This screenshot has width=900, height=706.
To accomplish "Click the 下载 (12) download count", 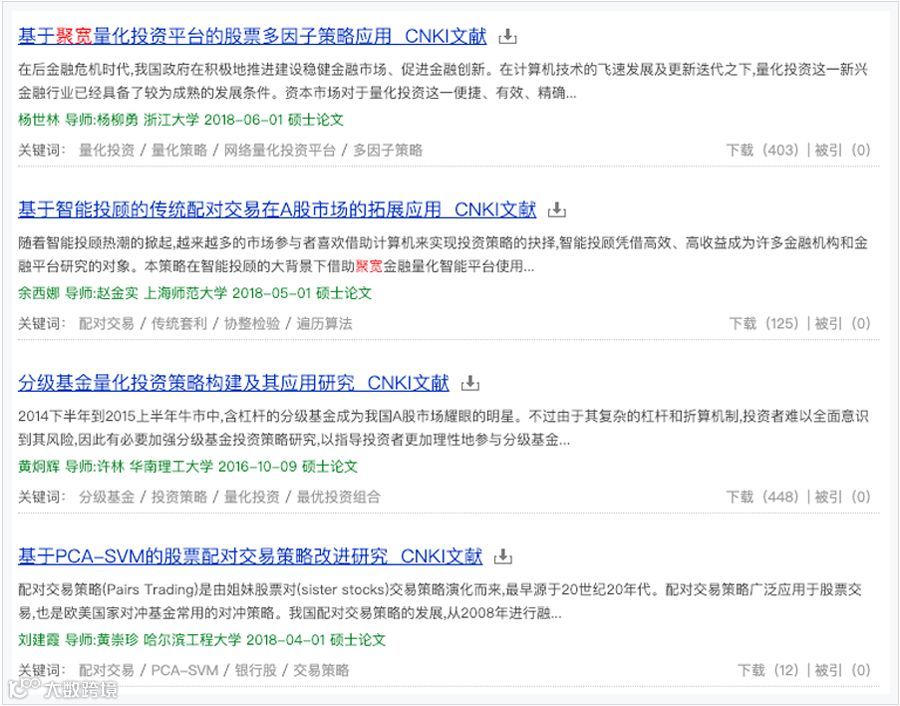I will 769,670.
